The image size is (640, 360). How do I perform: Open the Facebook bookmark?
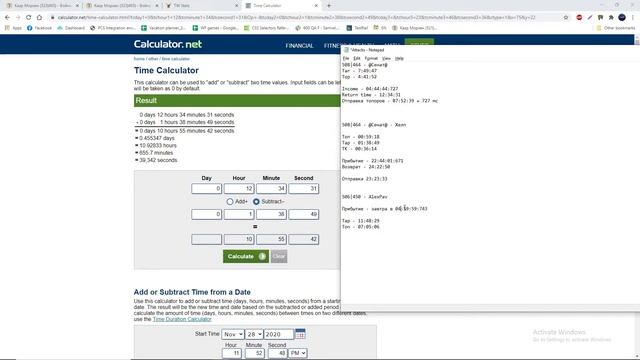click(39, 28)
